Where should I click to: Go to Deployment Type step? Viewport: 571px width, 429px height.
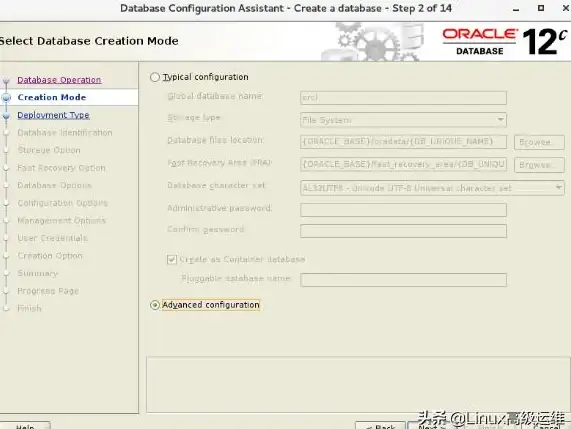pos(54,115)
